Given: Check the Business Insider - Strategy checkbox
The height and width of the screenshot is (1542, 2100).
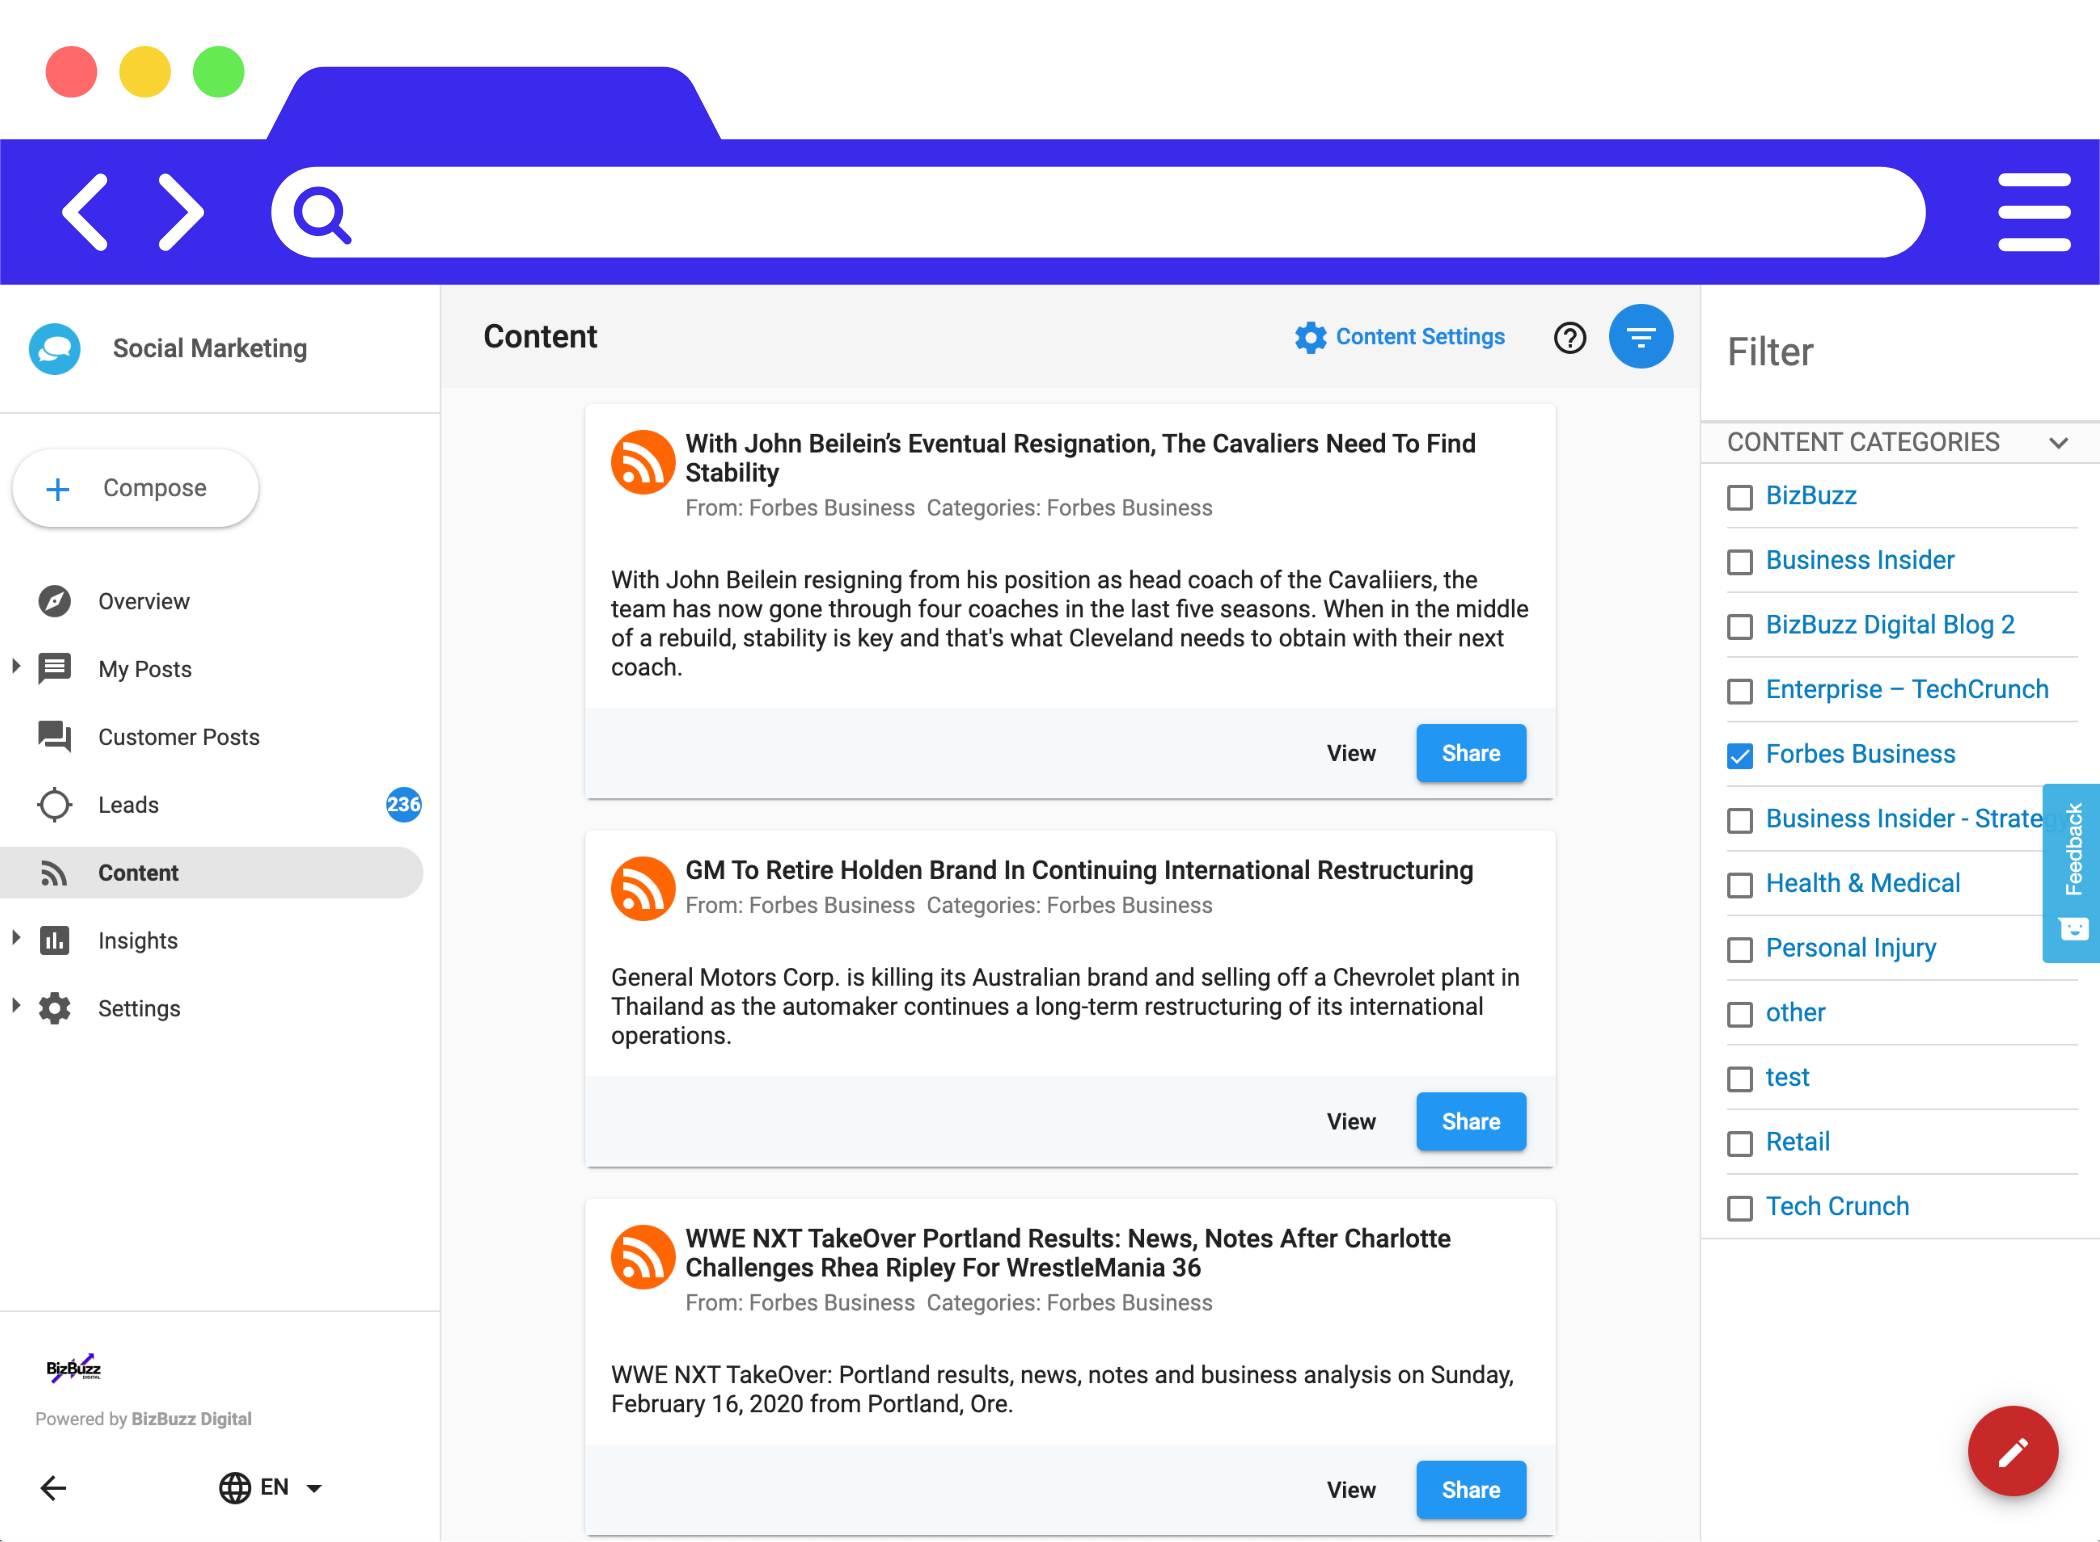Looking at the screenshot, I should point(1740,820).
